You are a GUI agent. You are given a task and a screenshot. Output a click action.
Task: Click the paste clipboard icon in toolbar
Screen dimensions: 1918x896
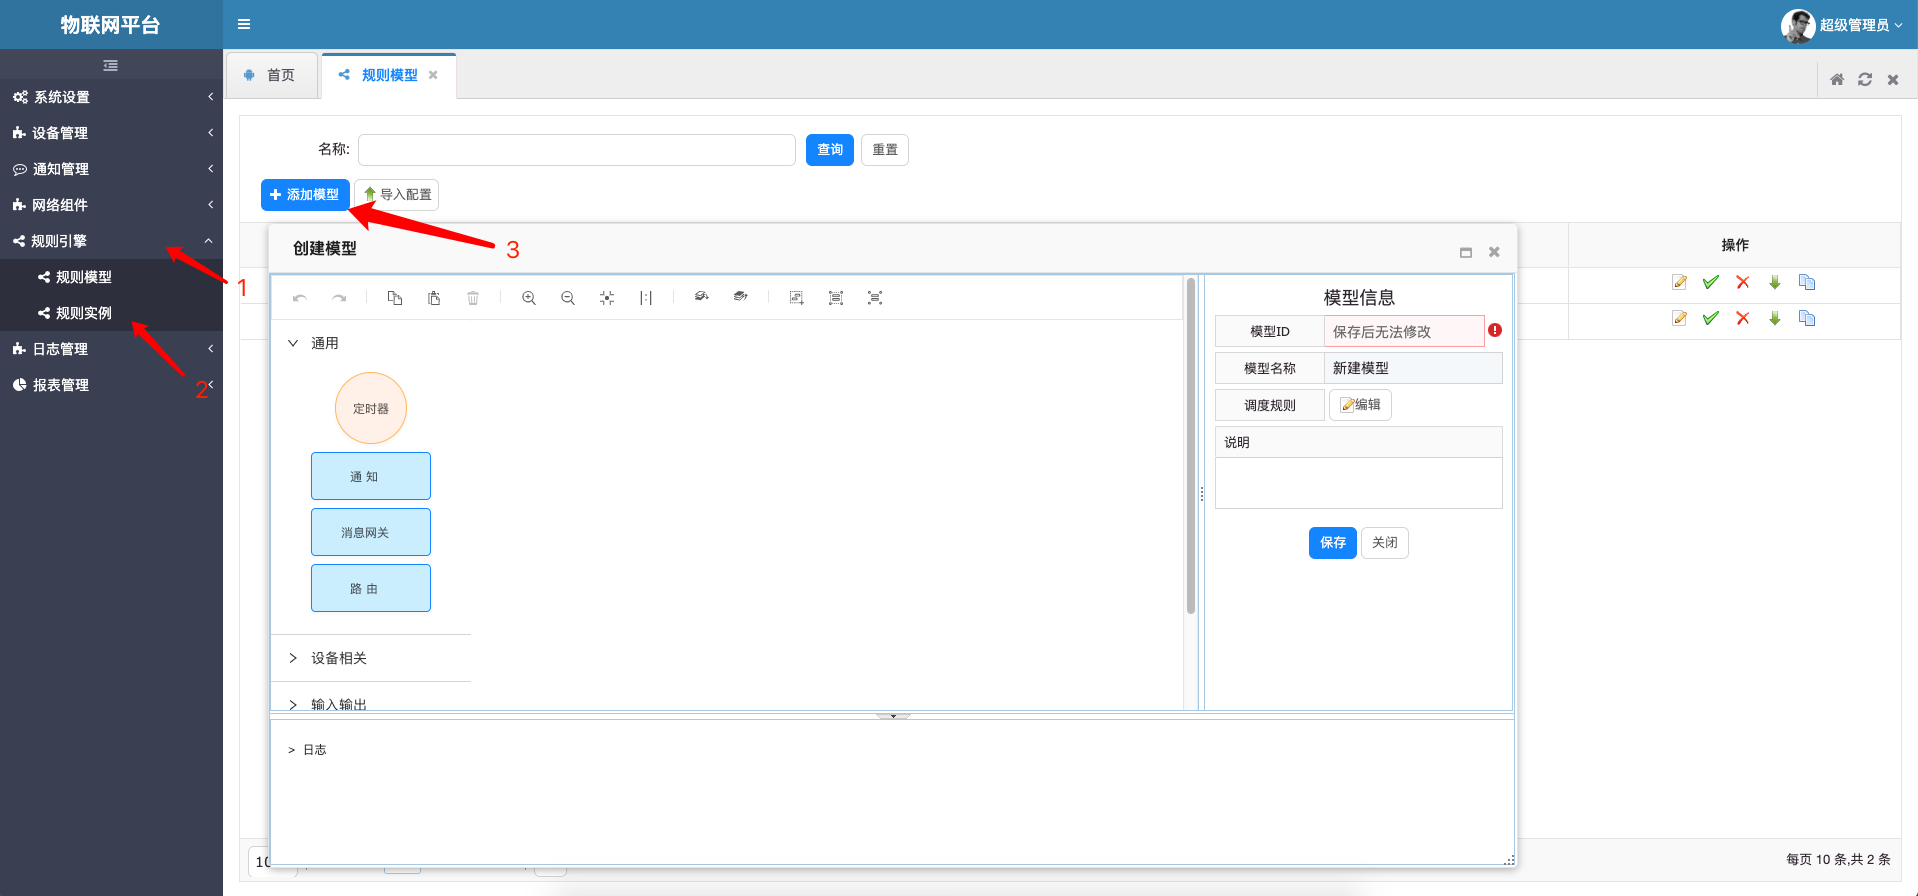434,298
